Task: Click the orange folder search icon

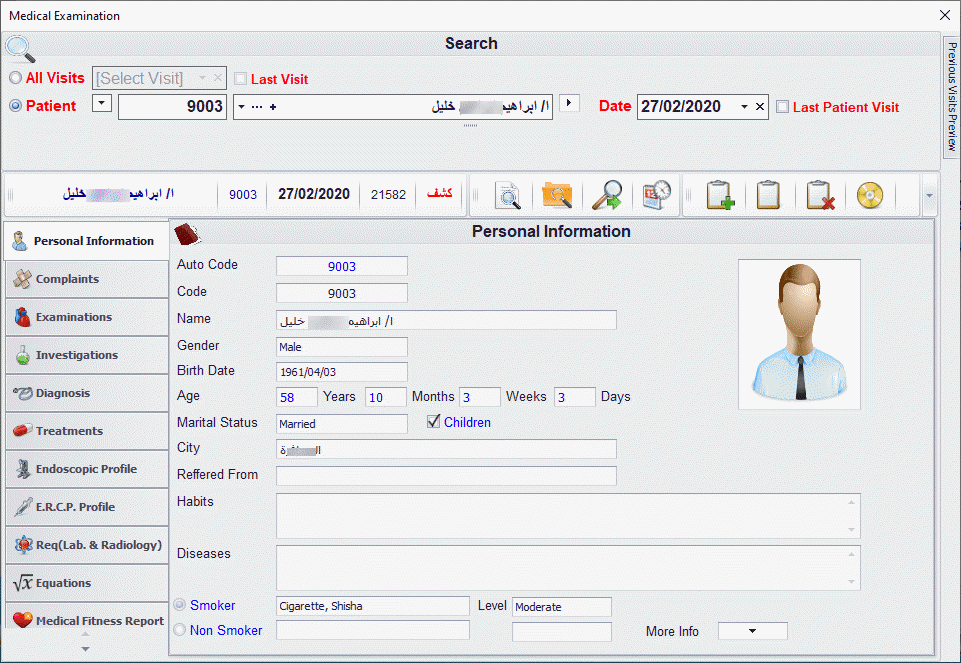Action: tap(556, 195)
